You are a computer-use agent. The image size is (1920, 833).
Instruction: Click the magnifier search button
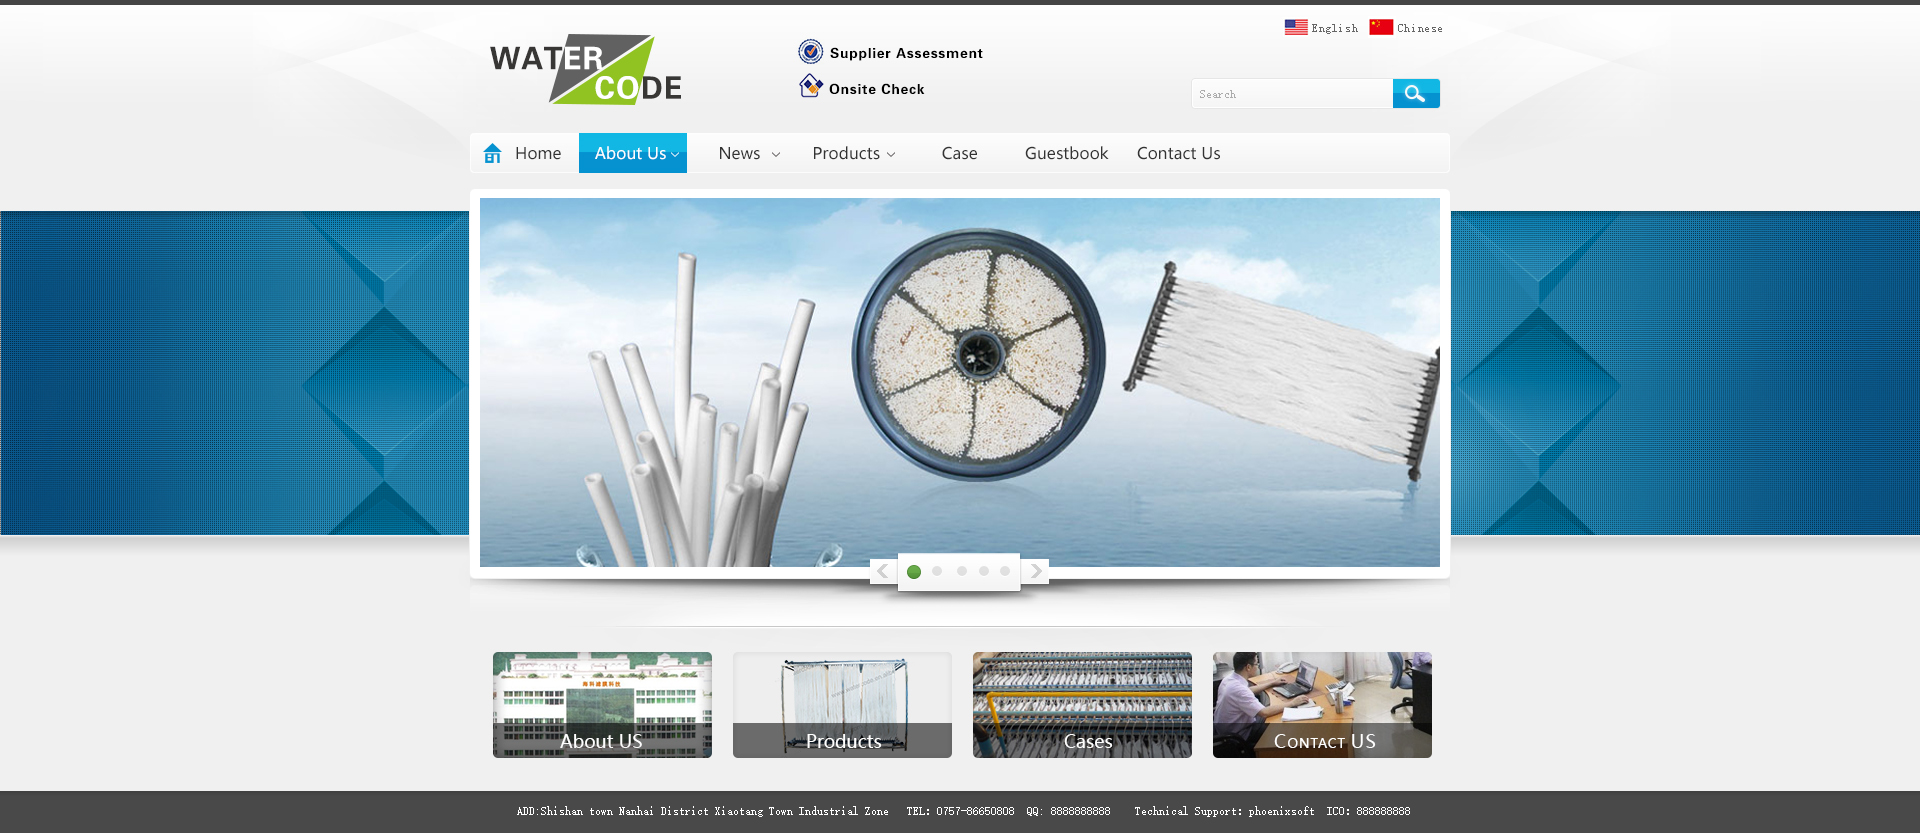pos(1415,94)
